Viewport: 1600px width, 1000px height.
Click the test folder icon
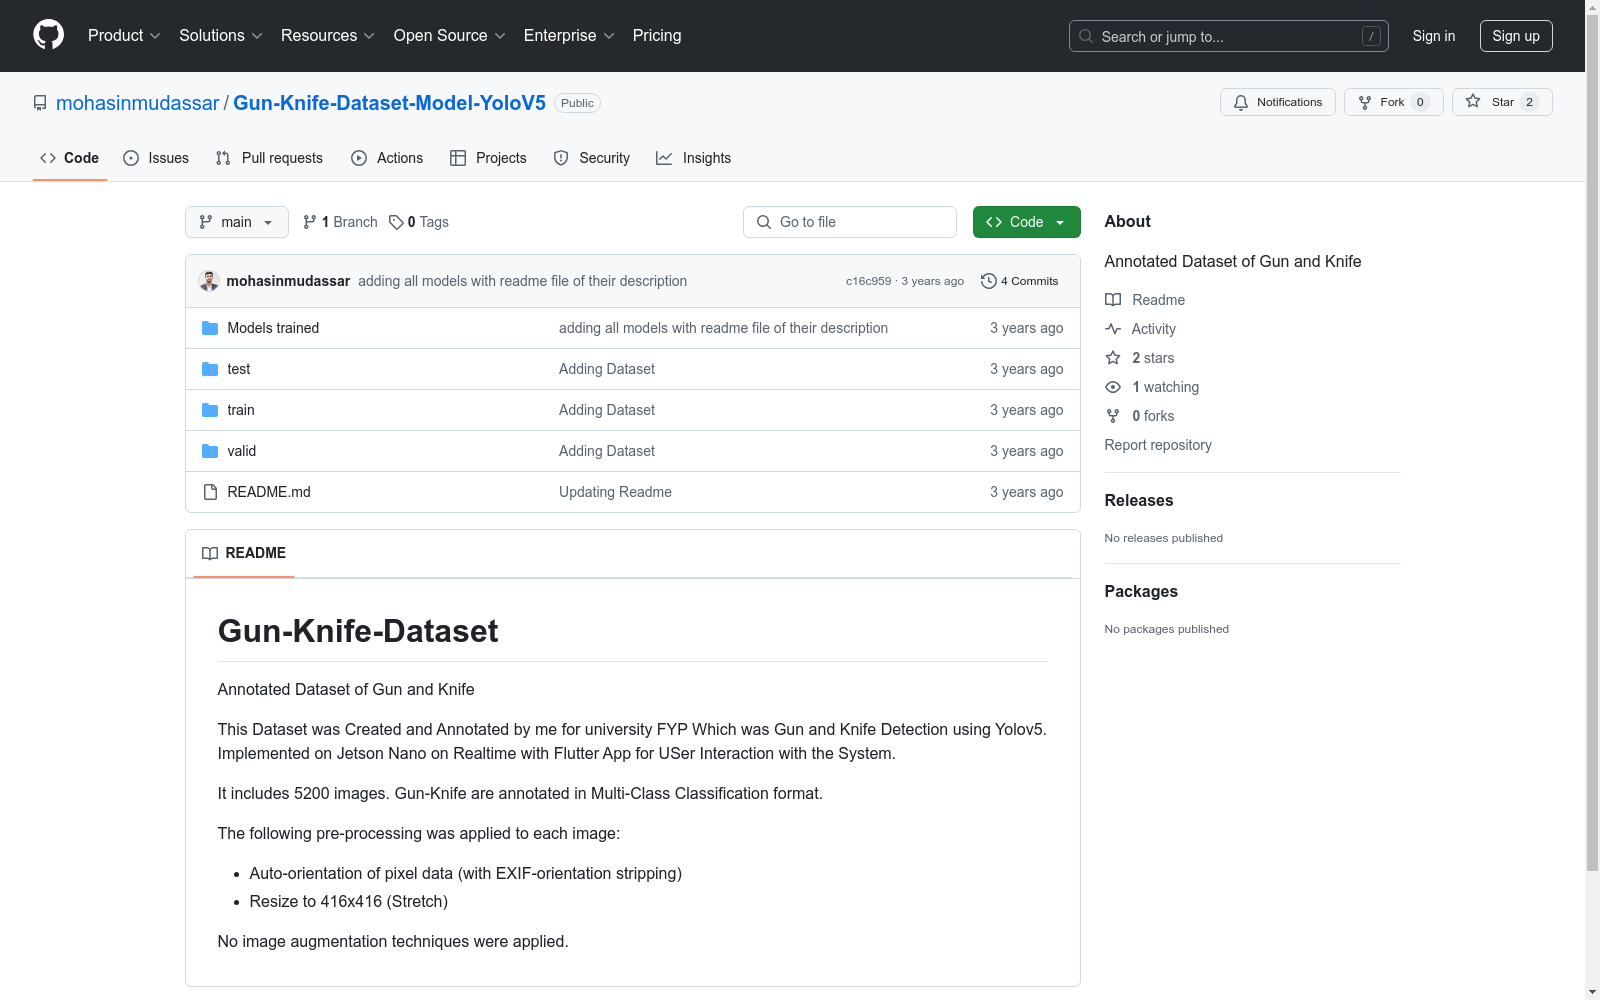210,369
